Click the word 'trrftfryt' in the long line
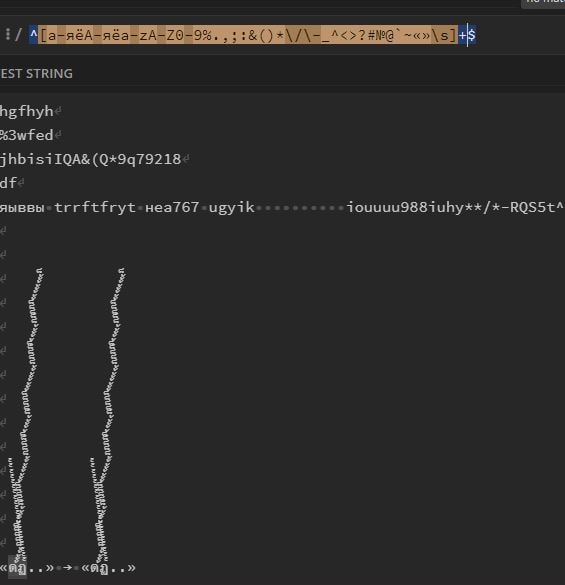Image resolution: width=565 pixels, height=585 pixels. click(95, 207)
